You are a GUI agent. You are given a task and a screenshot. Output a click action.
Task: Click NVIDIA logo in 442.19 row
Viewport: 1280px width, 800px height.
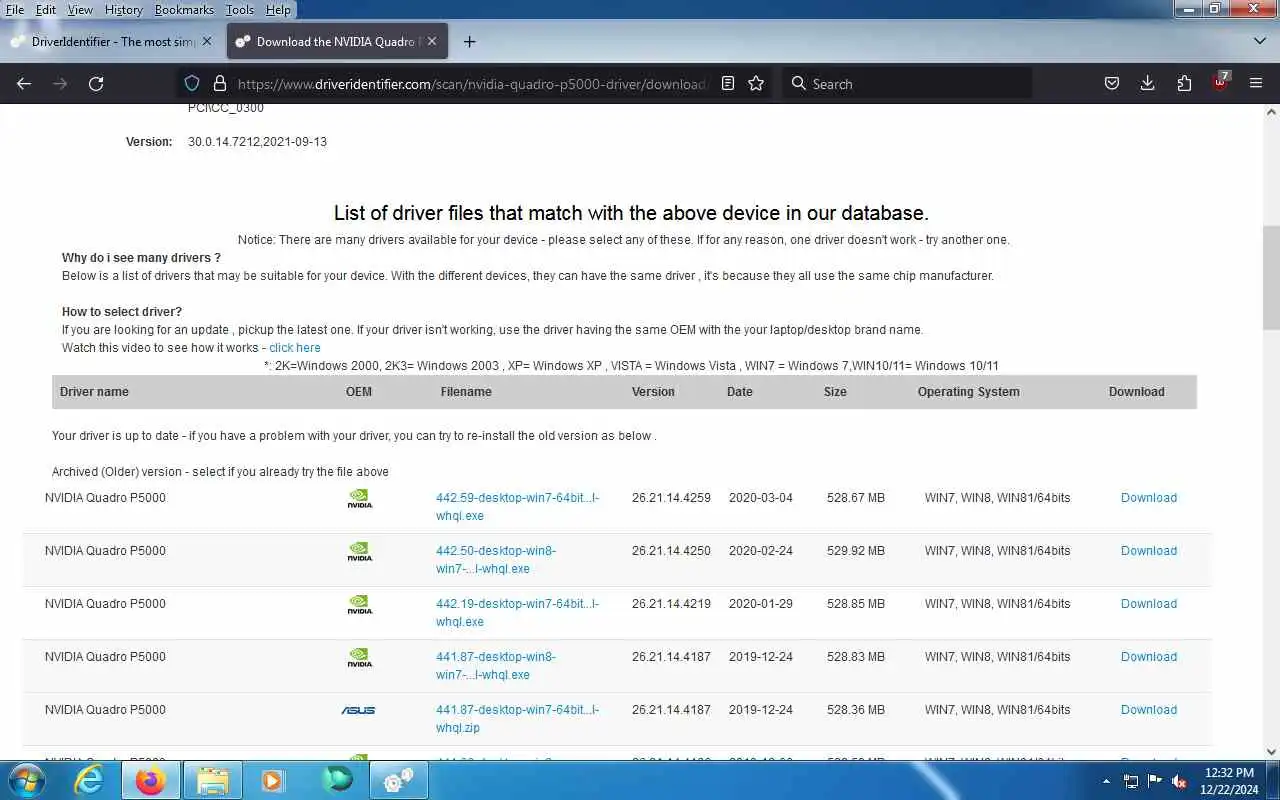359,604
